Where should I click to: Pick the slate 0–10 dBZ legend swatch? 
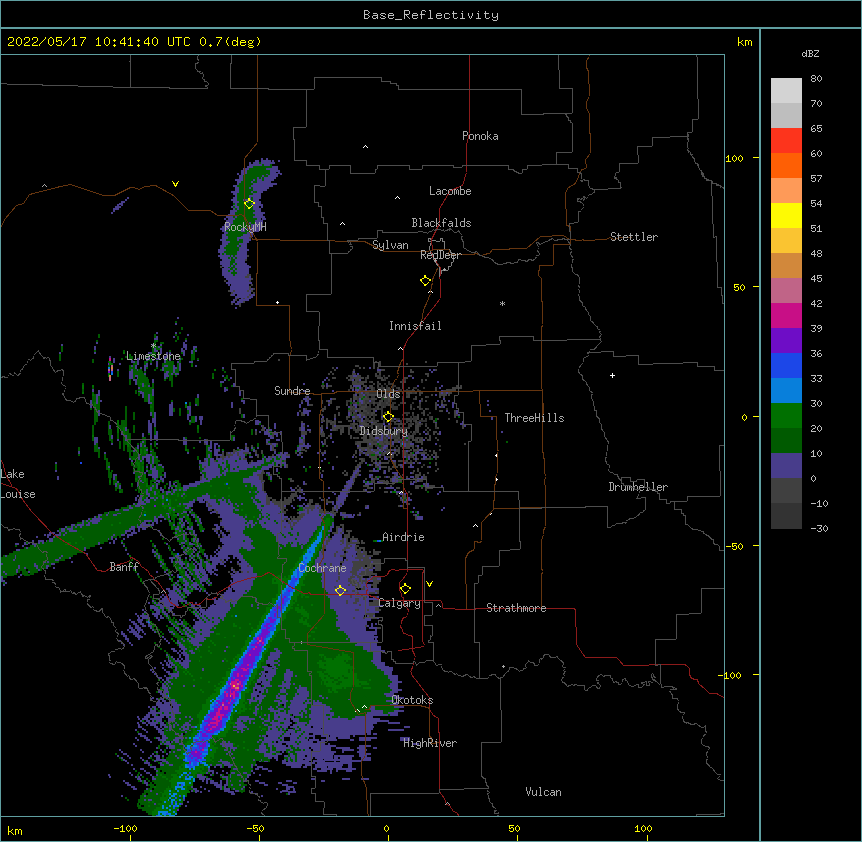tap(786, 466)
